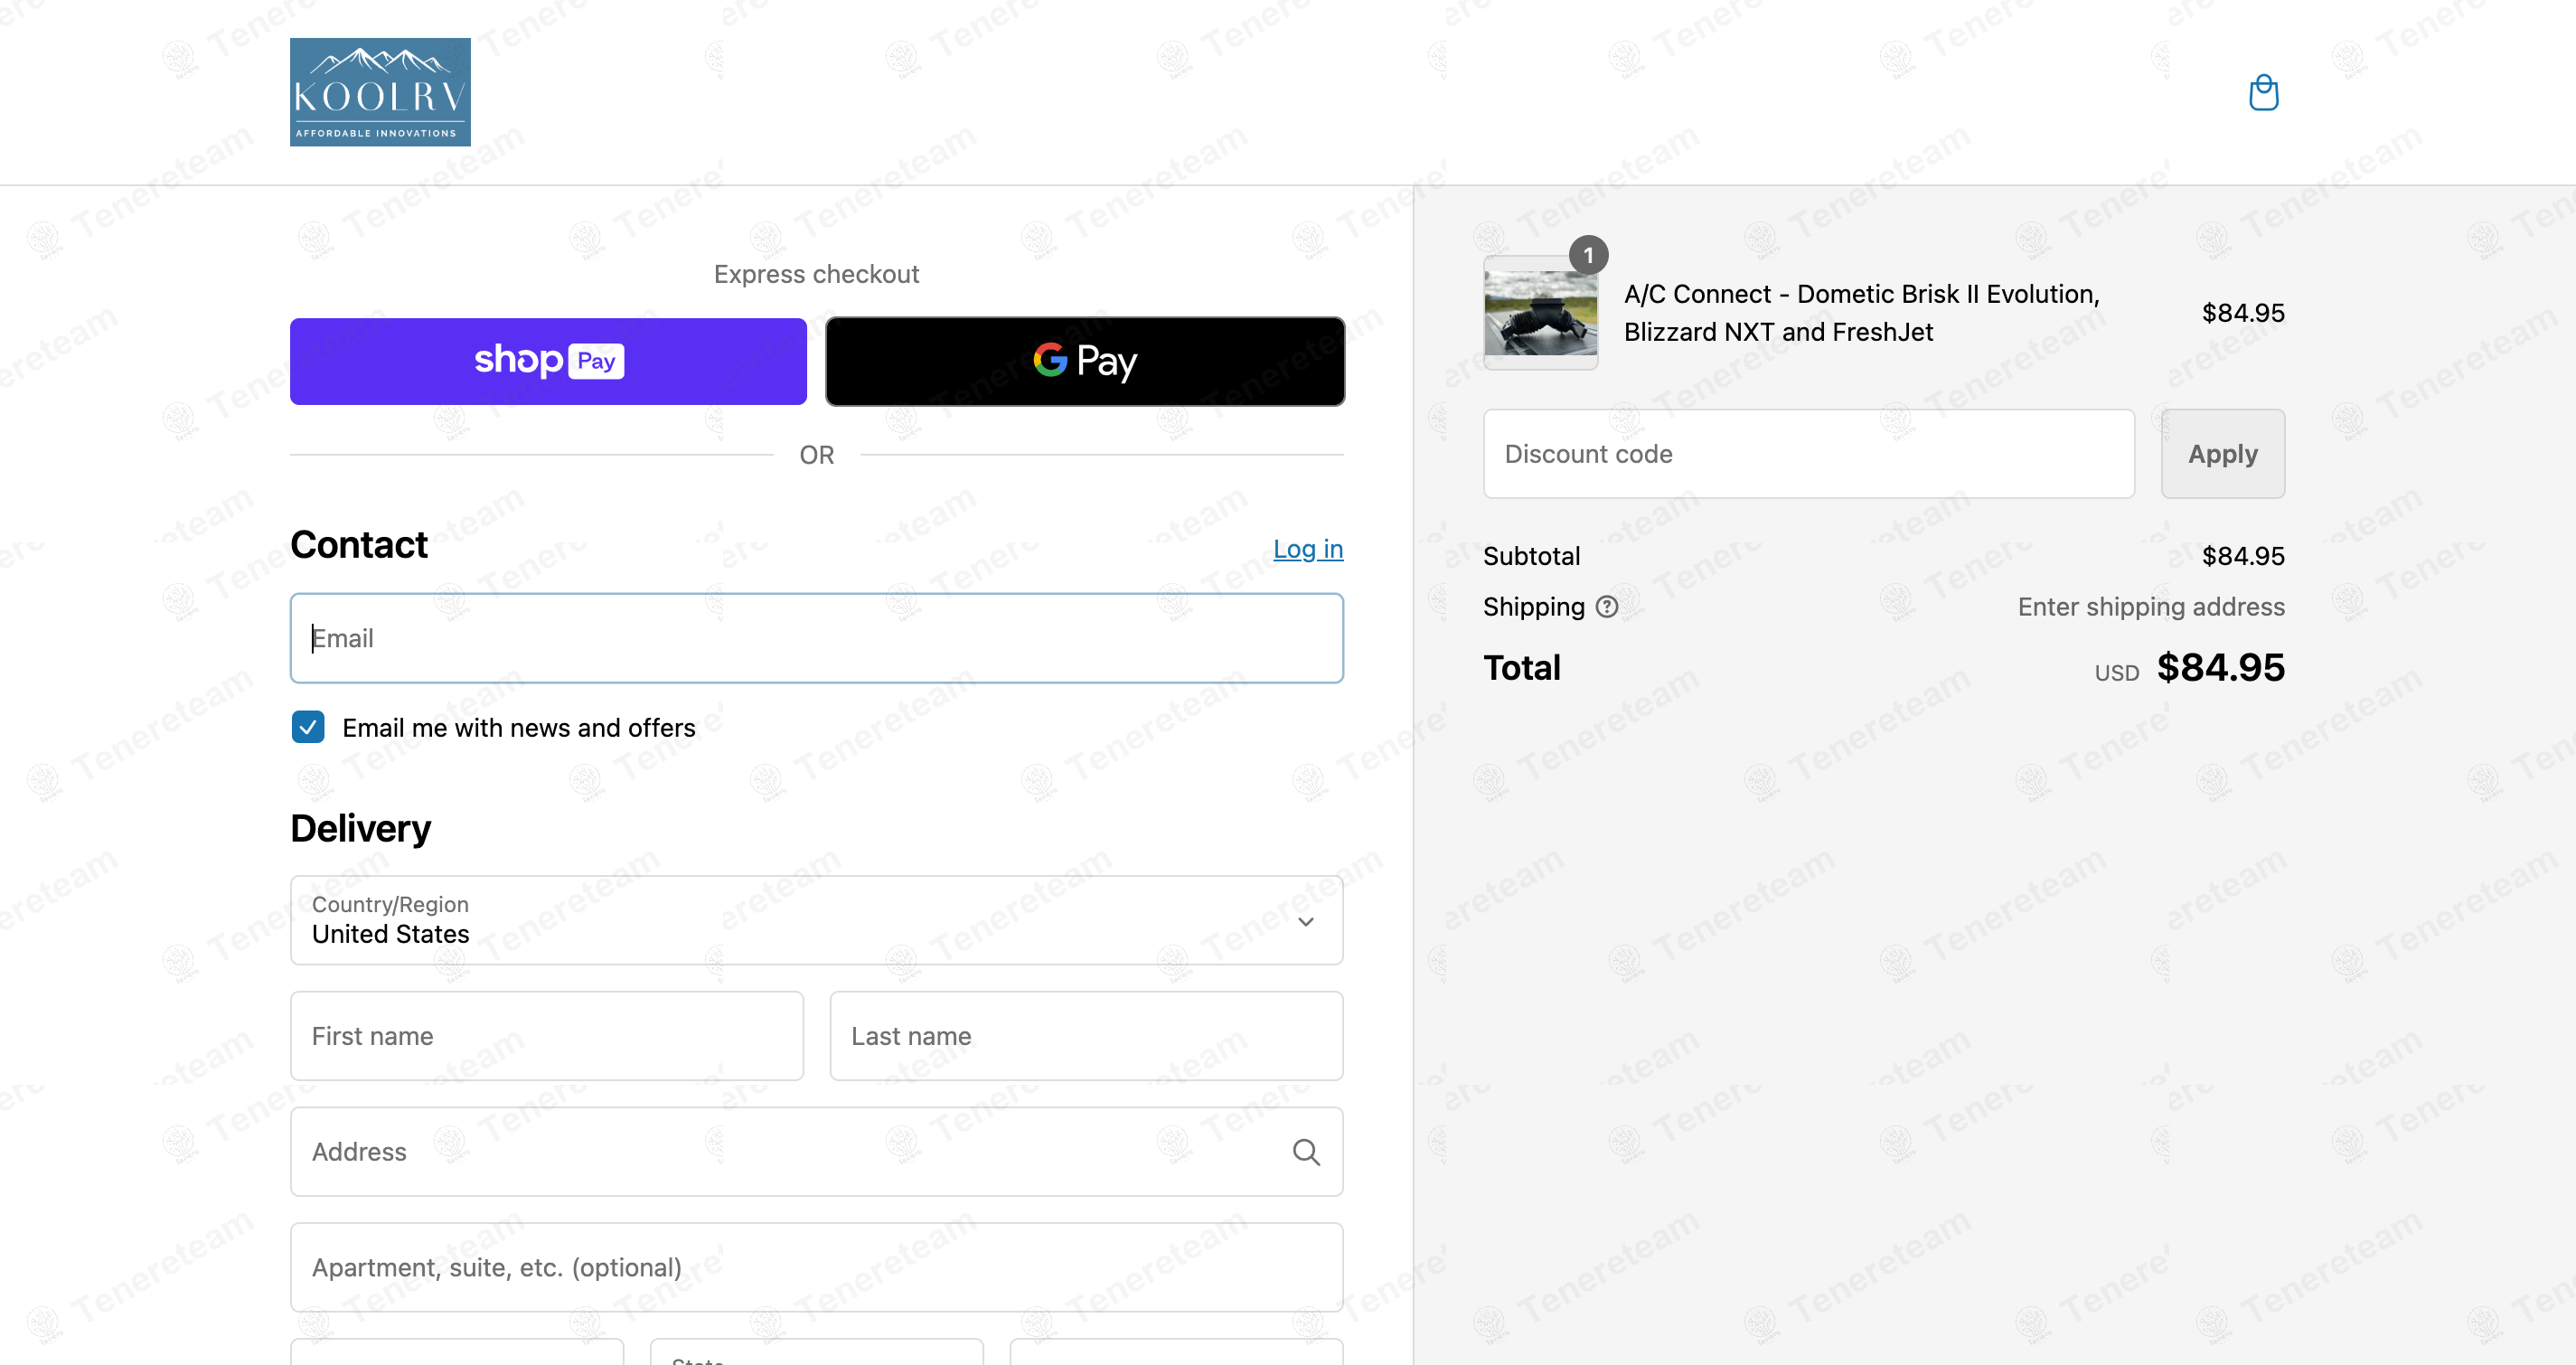2576x1365 pixels.
Task: Click the KoolRV store logo
Action: [380, 92]
